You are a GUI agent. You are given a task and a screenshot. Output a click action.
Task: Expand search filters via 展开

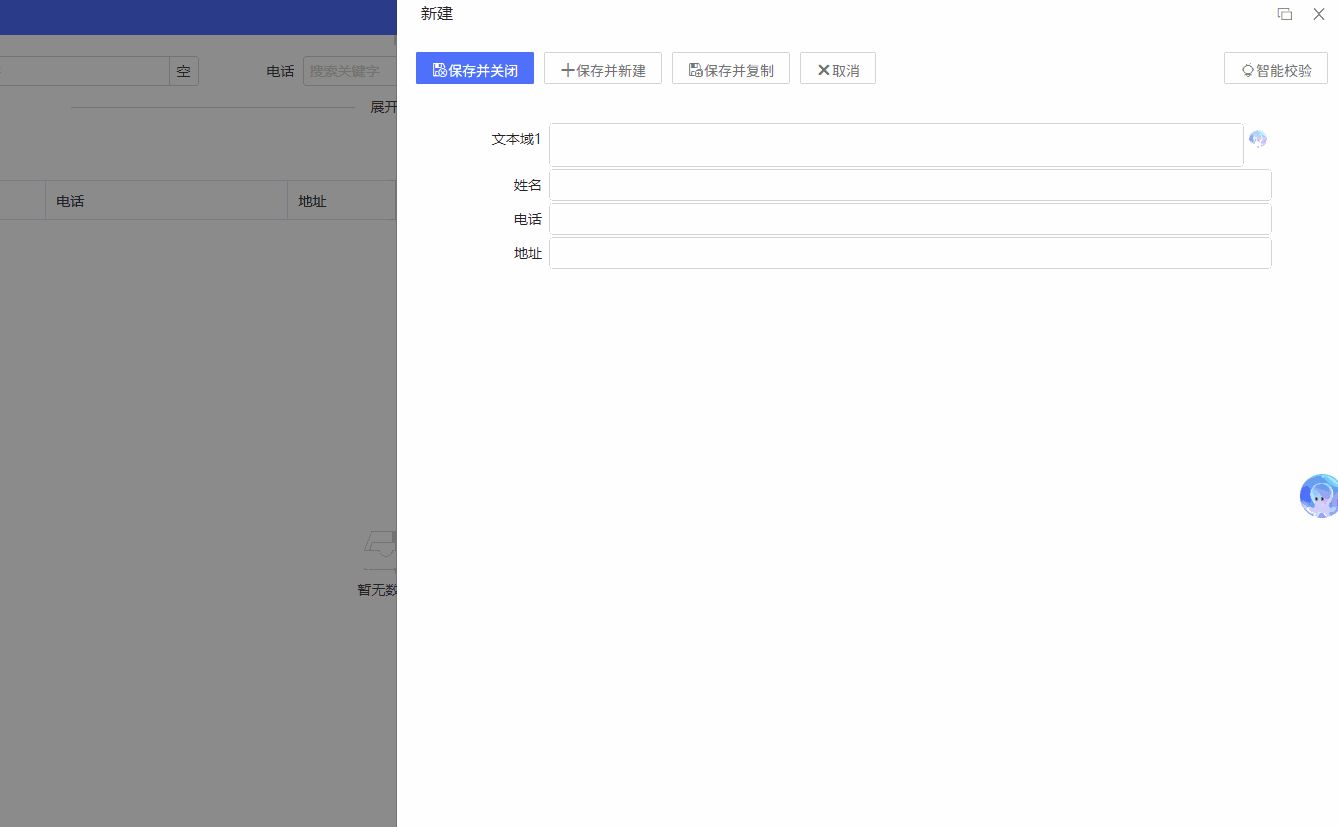click(x=384, y=107)
